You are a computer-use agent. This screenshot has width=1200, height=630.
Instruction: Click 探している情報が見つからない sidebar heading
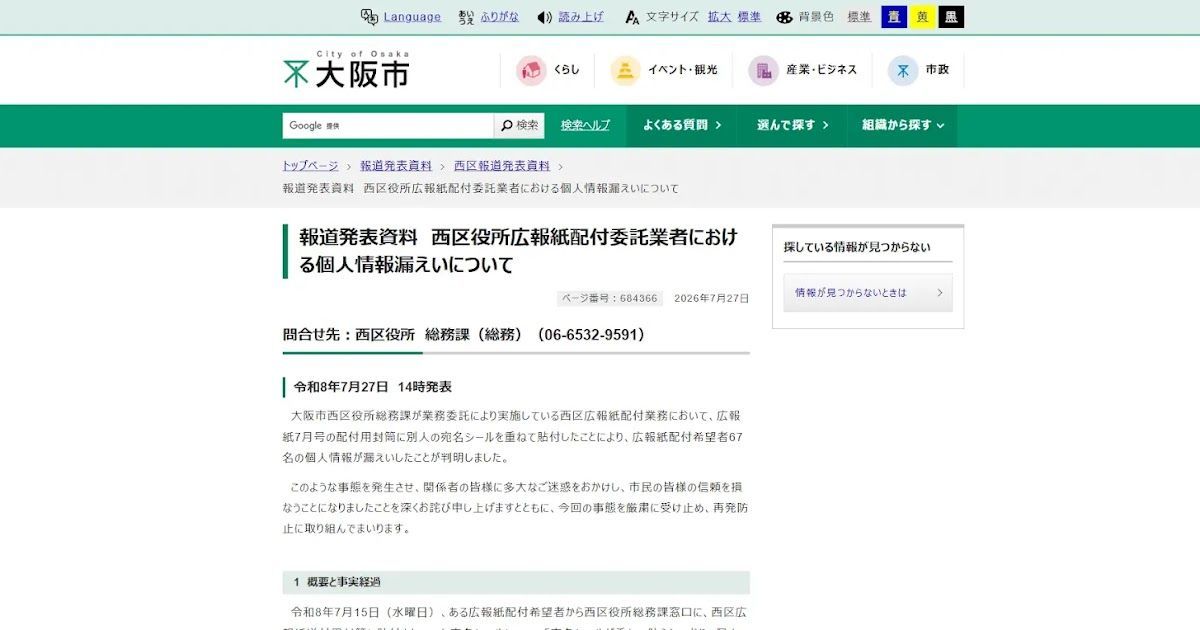[x=857, y=247]
